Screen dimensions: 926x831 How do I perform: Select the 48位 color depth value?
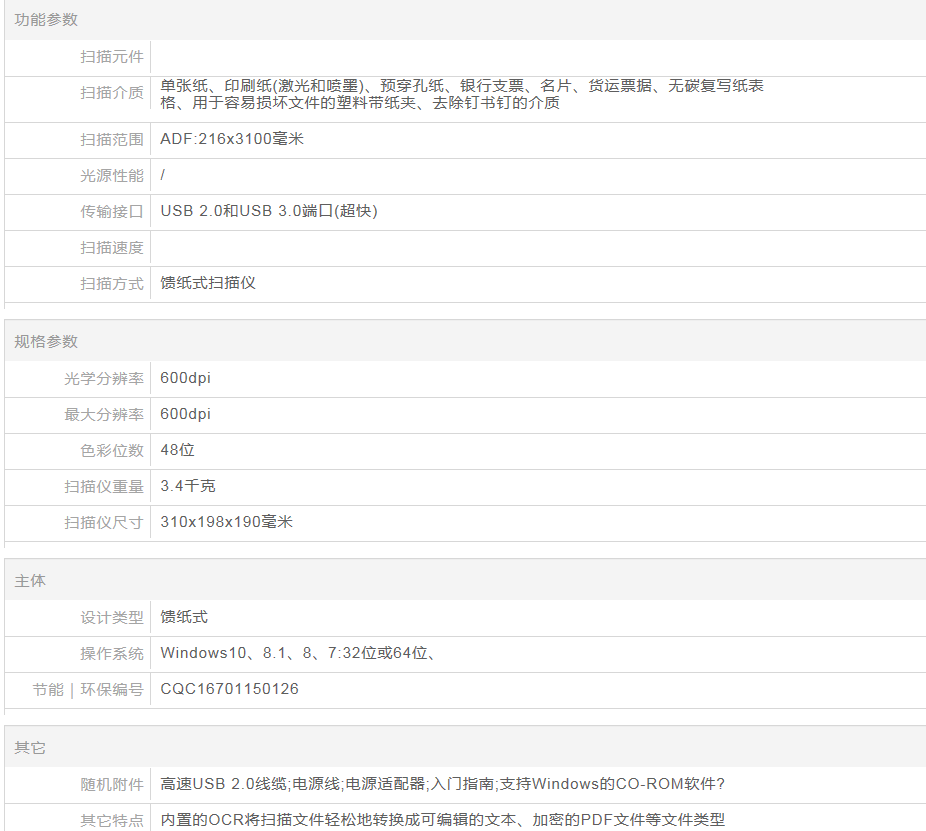177,450
